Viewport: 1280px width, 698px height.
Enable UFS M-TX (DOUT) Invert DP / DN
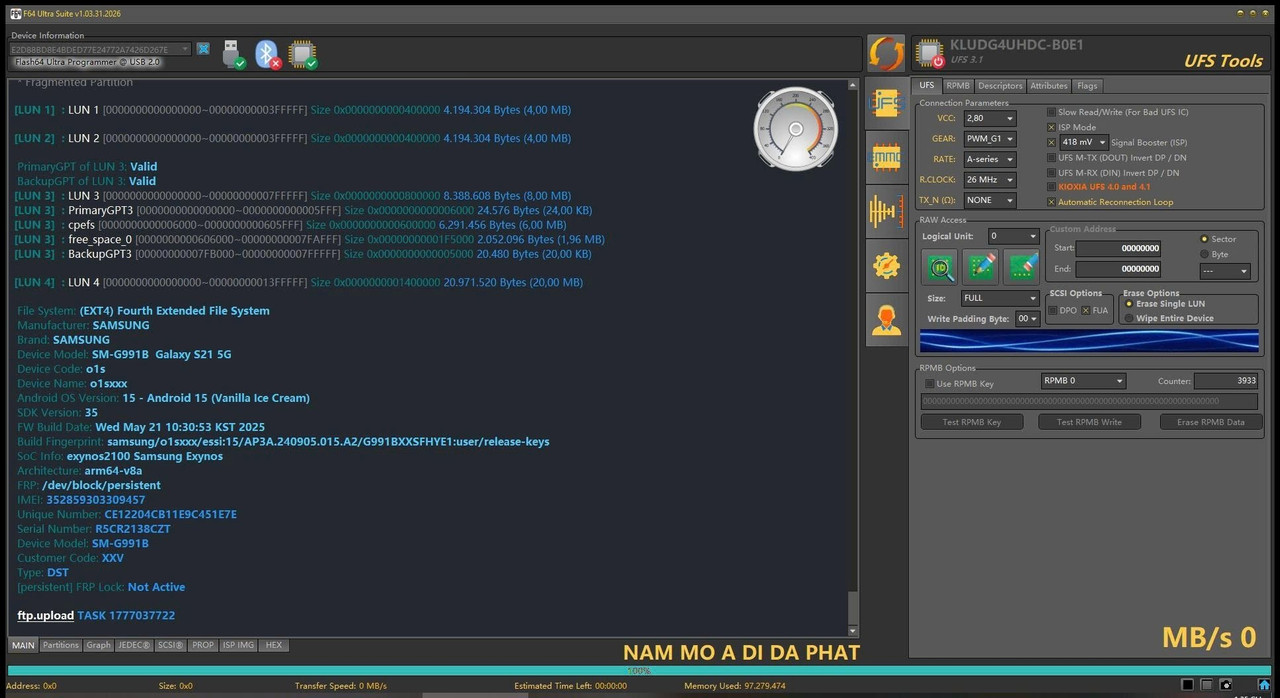coord(1051,157)
